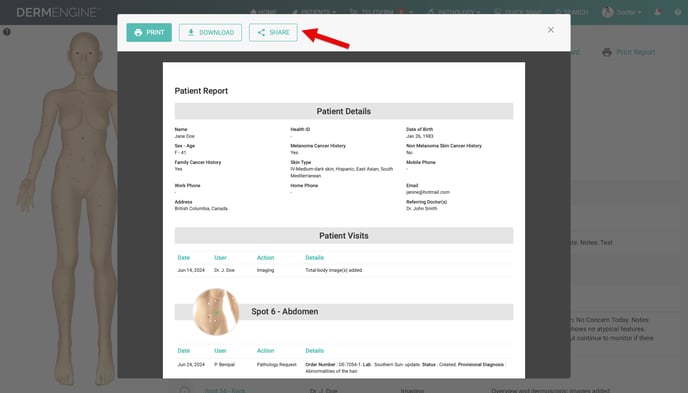Click the 'Jan 26, 1983' date of birth
Screen dimensions: 688x393
click(419, 136)
